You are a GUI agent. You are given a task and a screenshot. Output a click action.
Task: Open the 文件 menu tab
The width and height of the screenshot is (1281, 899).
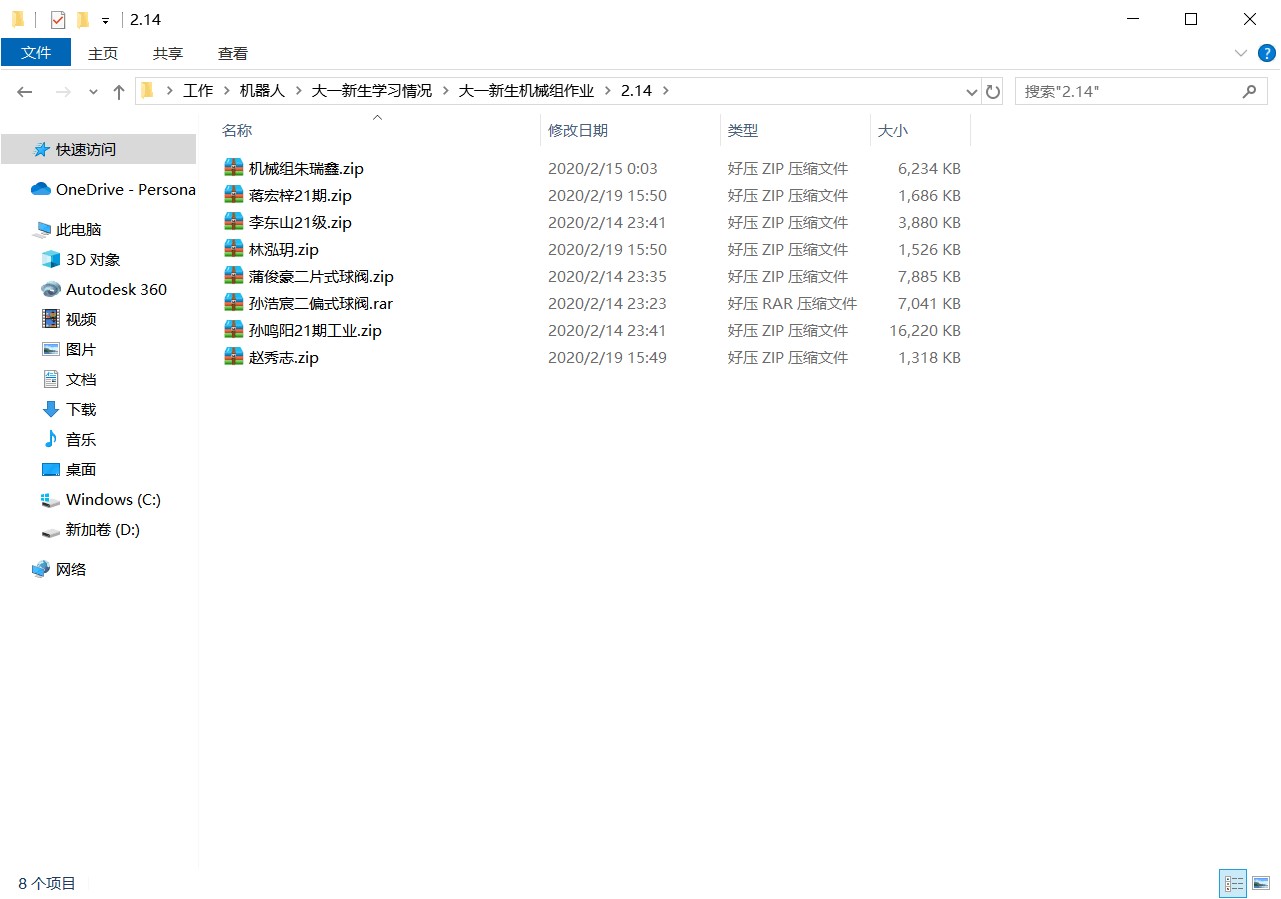click(x=36, y=53)
